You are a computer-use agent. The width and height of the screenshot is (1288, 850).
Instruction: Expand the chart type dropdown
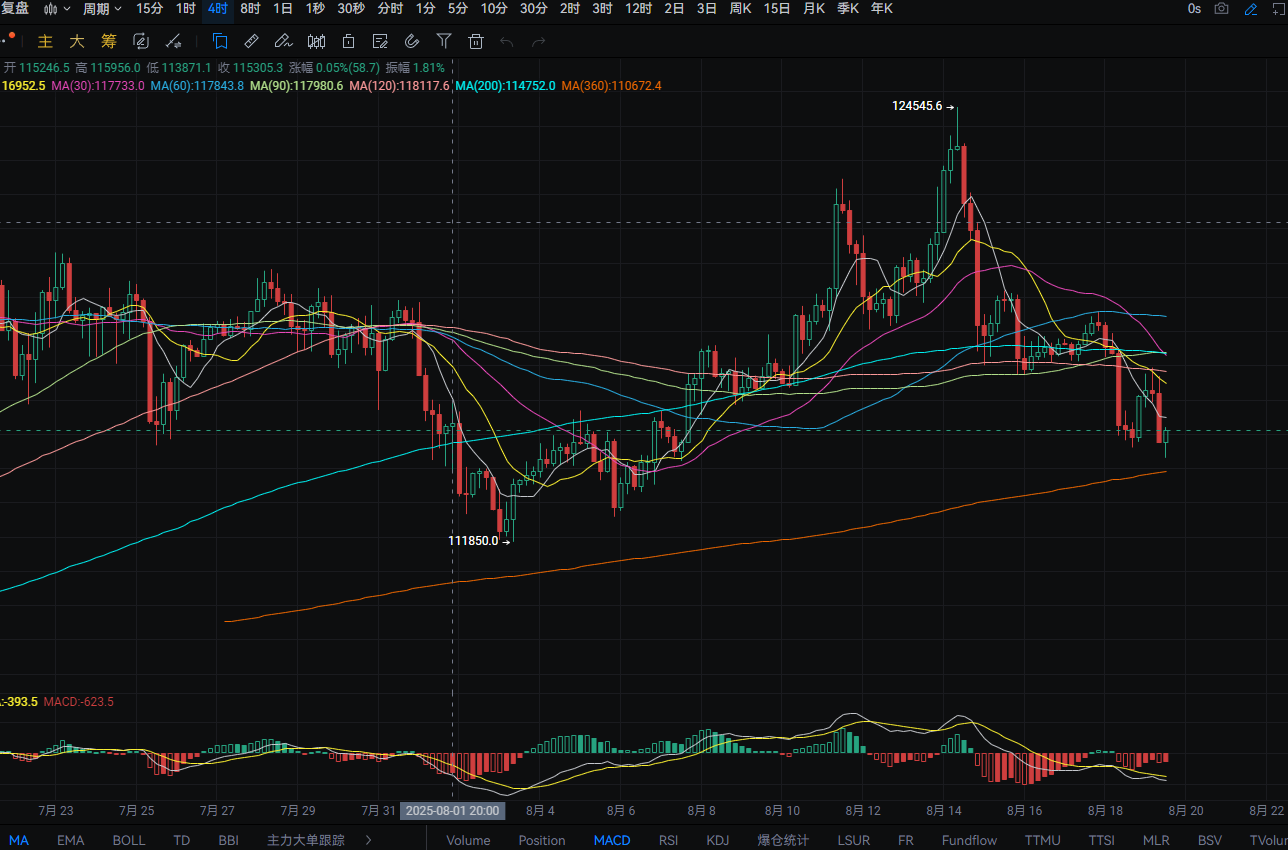coord(58,9)
